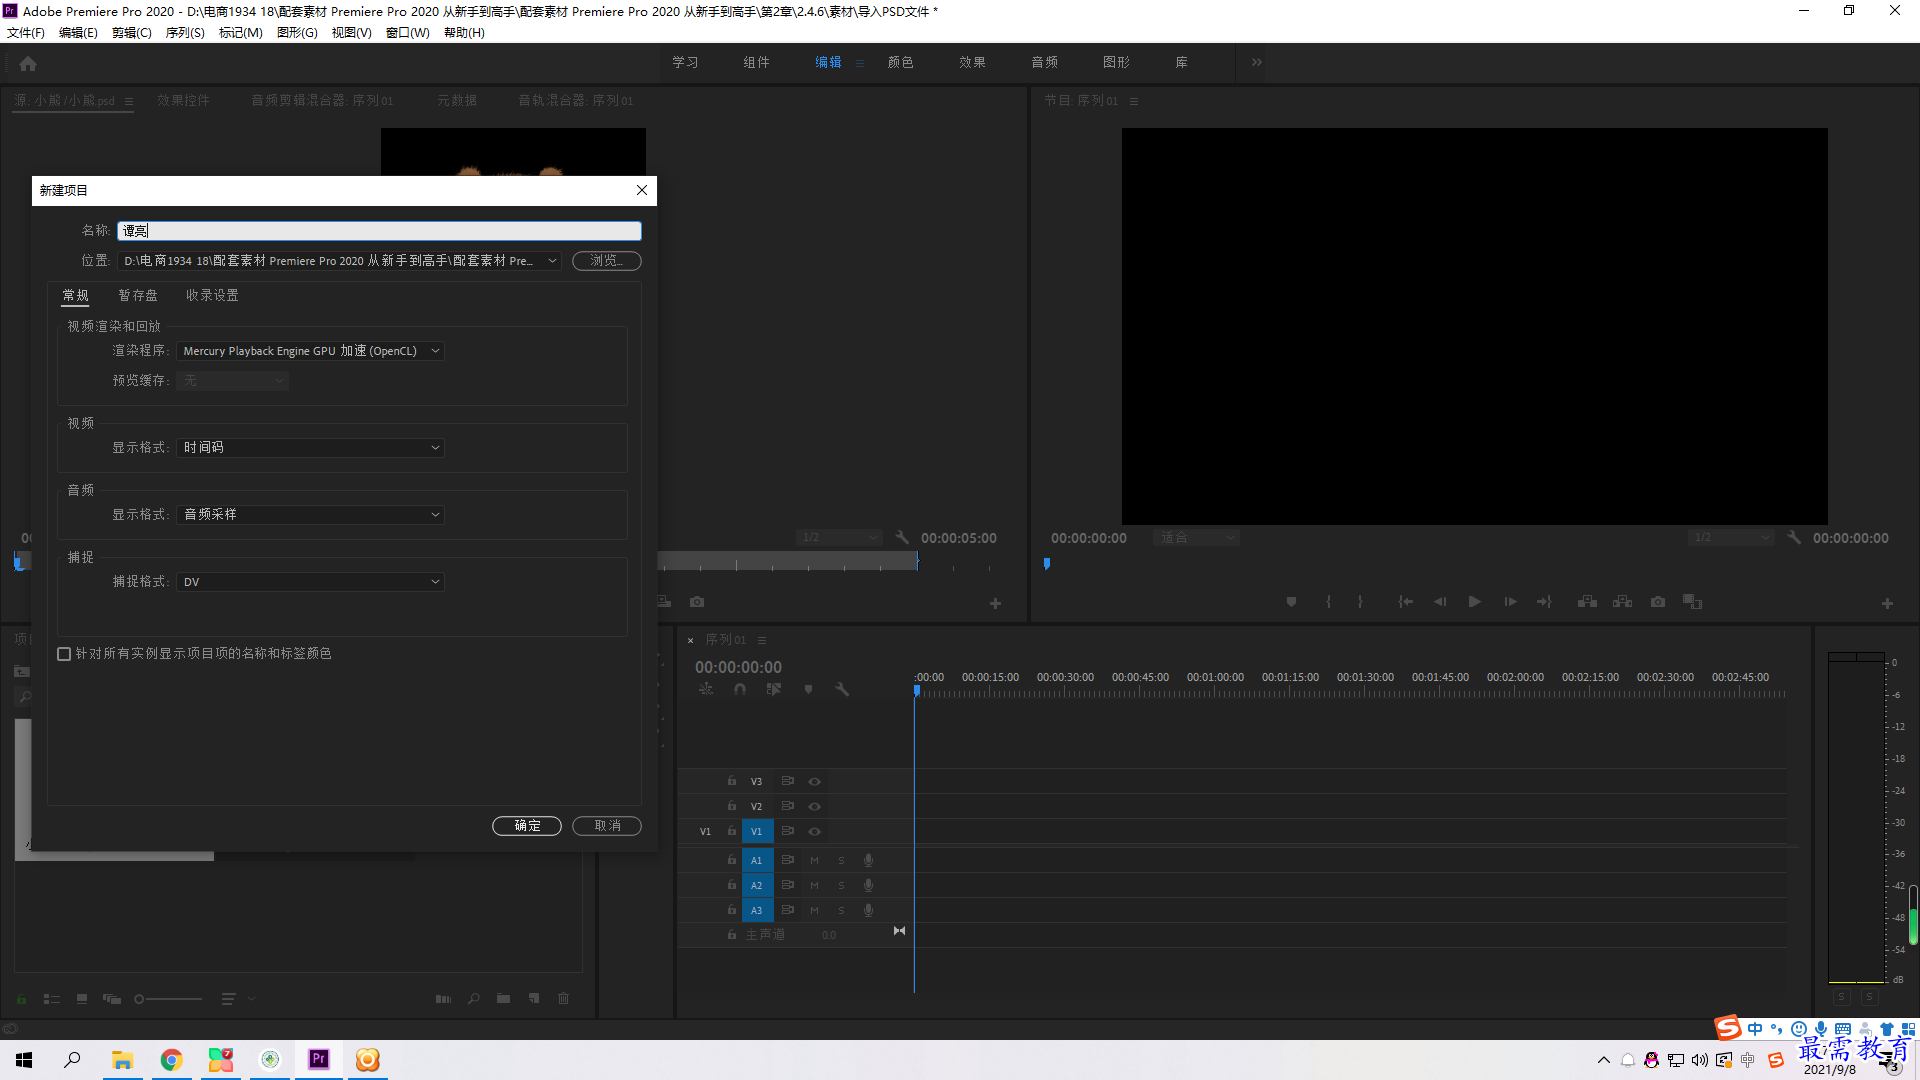This screenshot has width=1920, height=1080.
Task: Mute track A1
Action: [814, 861]
